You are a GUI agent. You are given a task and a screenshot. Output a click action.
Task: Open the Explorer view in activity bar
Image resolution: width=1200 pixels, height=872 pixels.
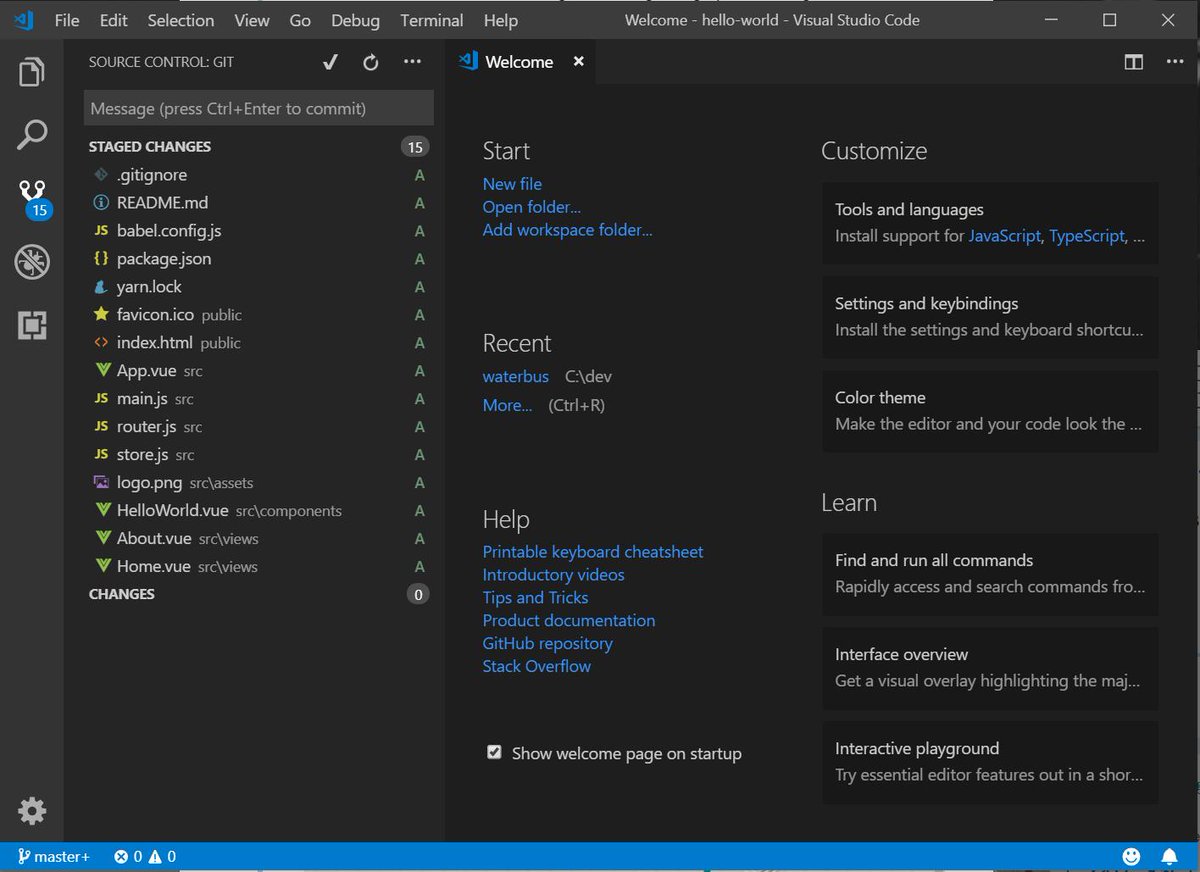pyautogui.click(x=32, y=73)
